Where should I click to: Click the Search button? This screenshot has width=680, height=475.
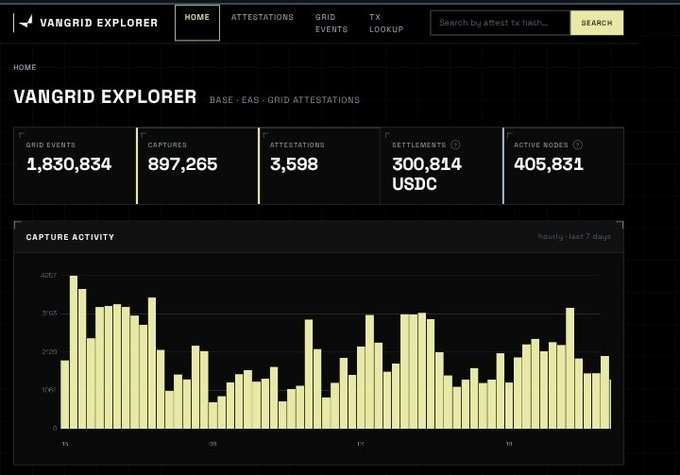pyautogui.click(x=597, y=23)
